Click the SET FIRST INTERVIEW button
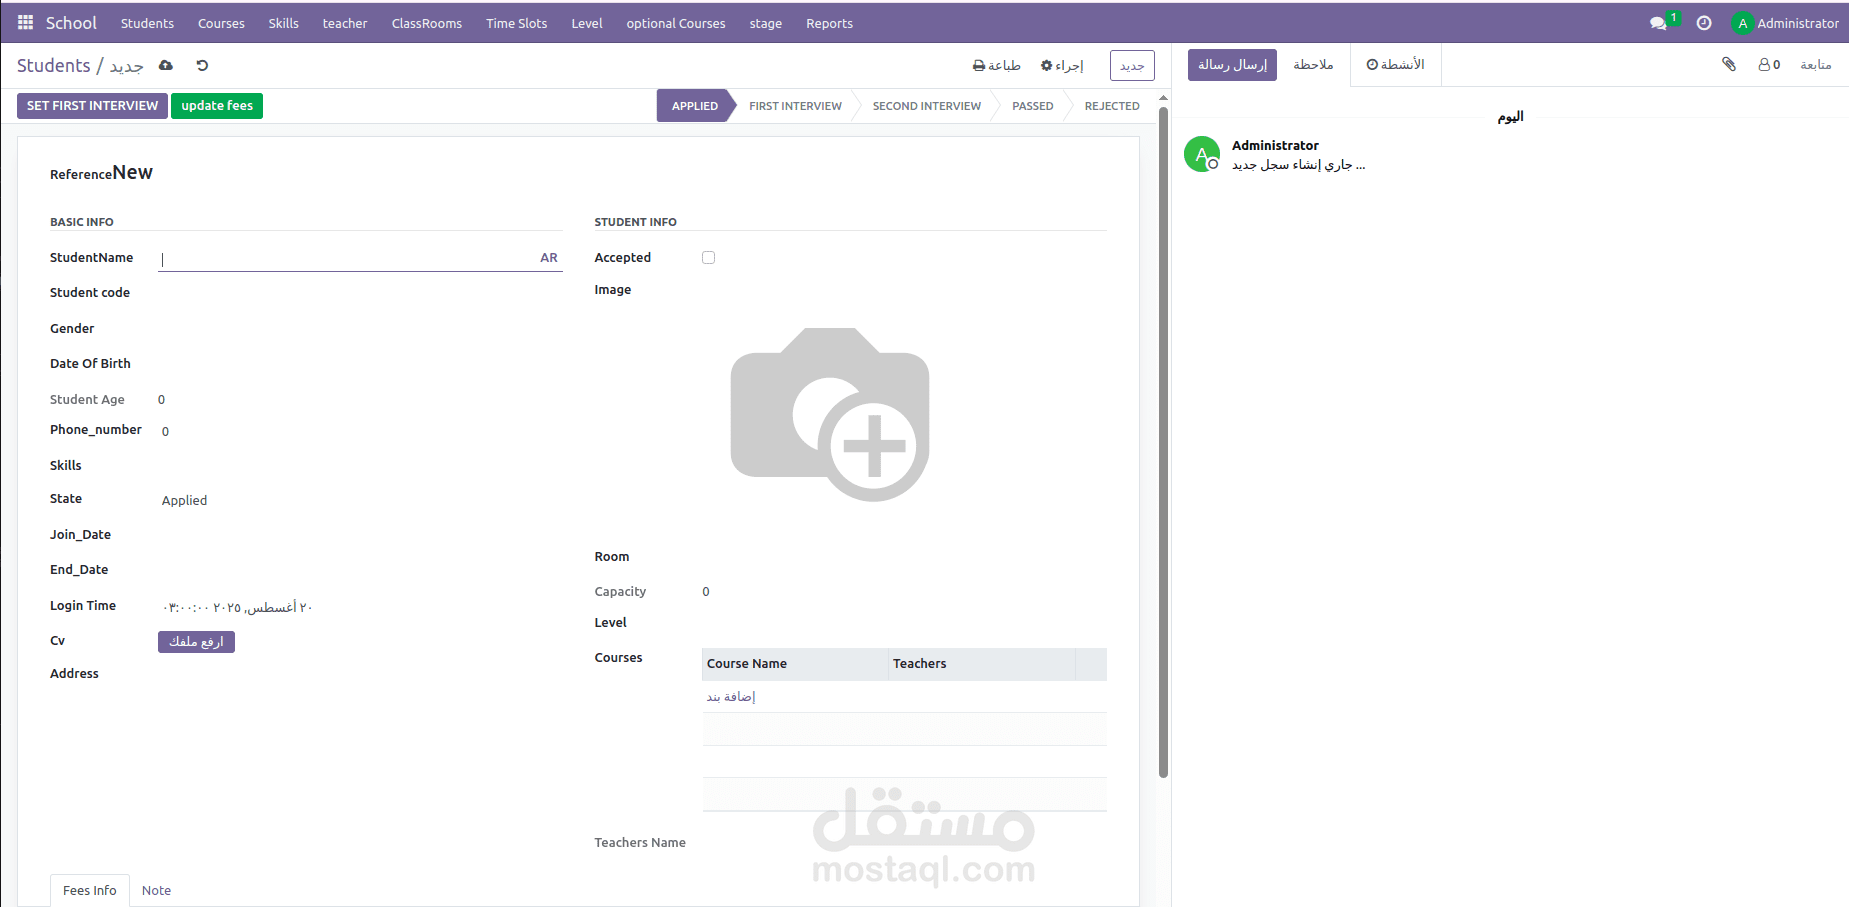The width and height of the screenshot is (1849, 907). [91, 105]
